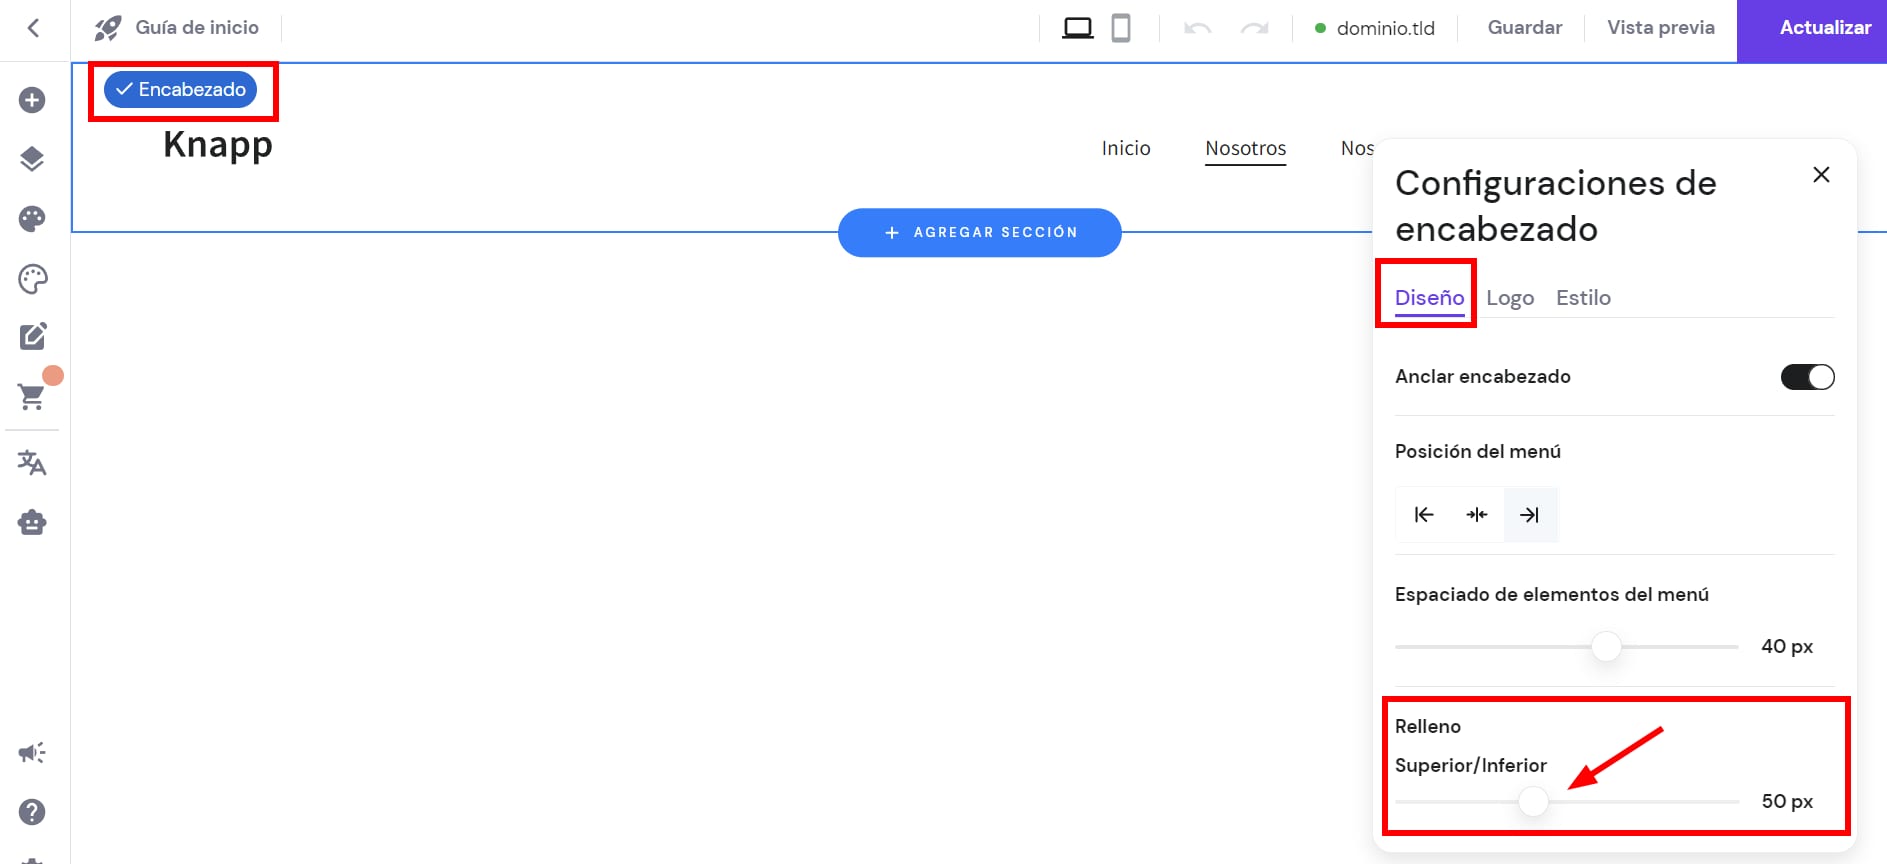Align menu position to the center

point(1477,515)
